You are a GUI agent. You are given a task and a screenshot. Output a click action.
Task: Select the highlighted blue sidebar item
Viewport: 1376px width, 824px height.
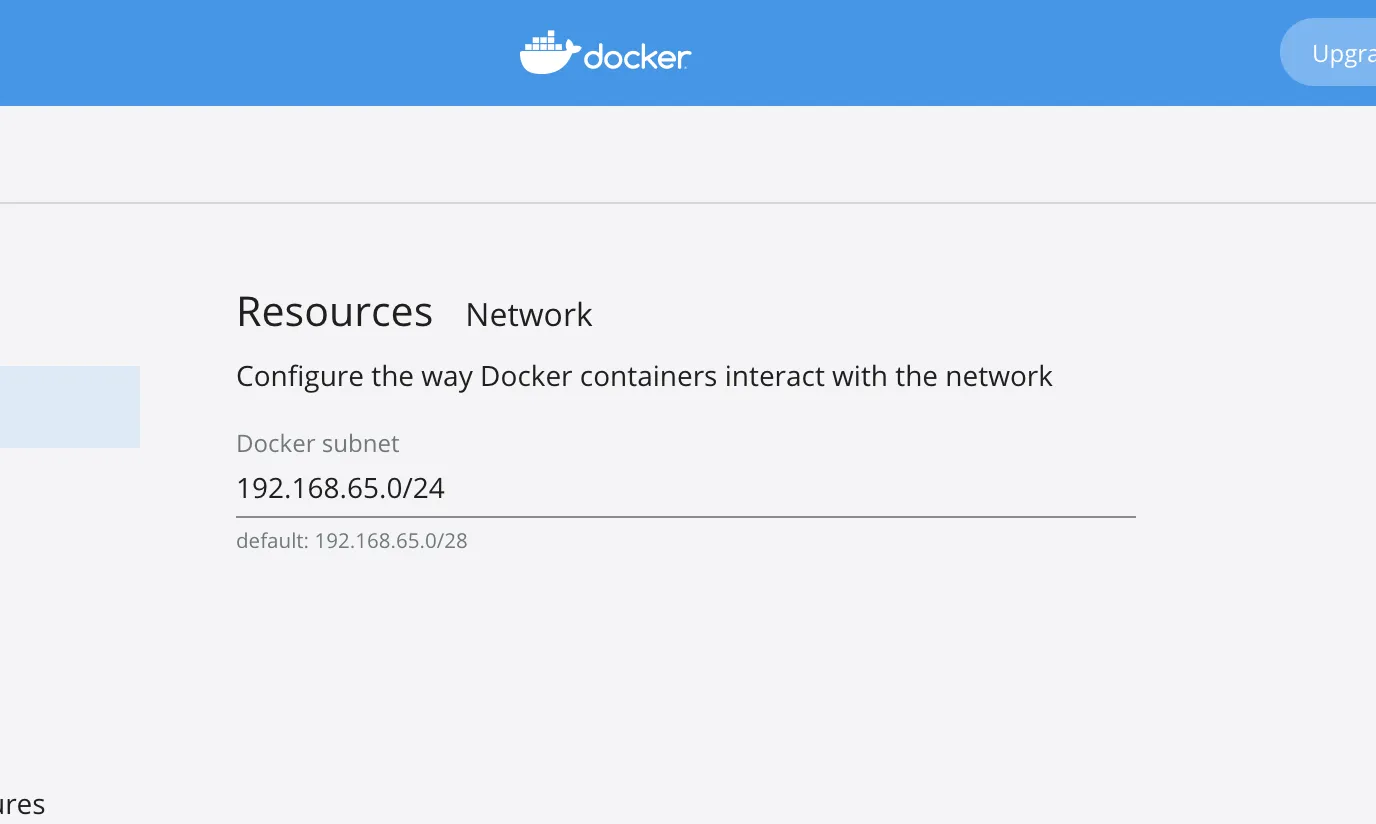(x=69, y=406)
